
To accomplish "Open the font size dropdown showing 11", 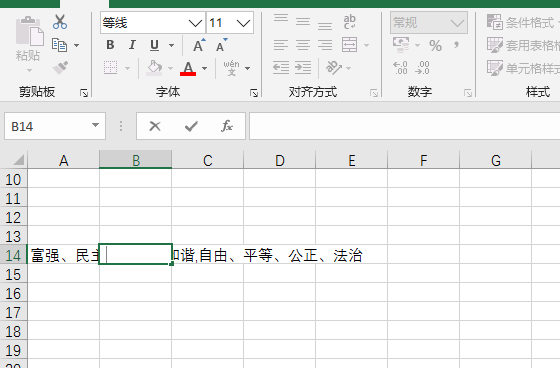I will [243, 23].
